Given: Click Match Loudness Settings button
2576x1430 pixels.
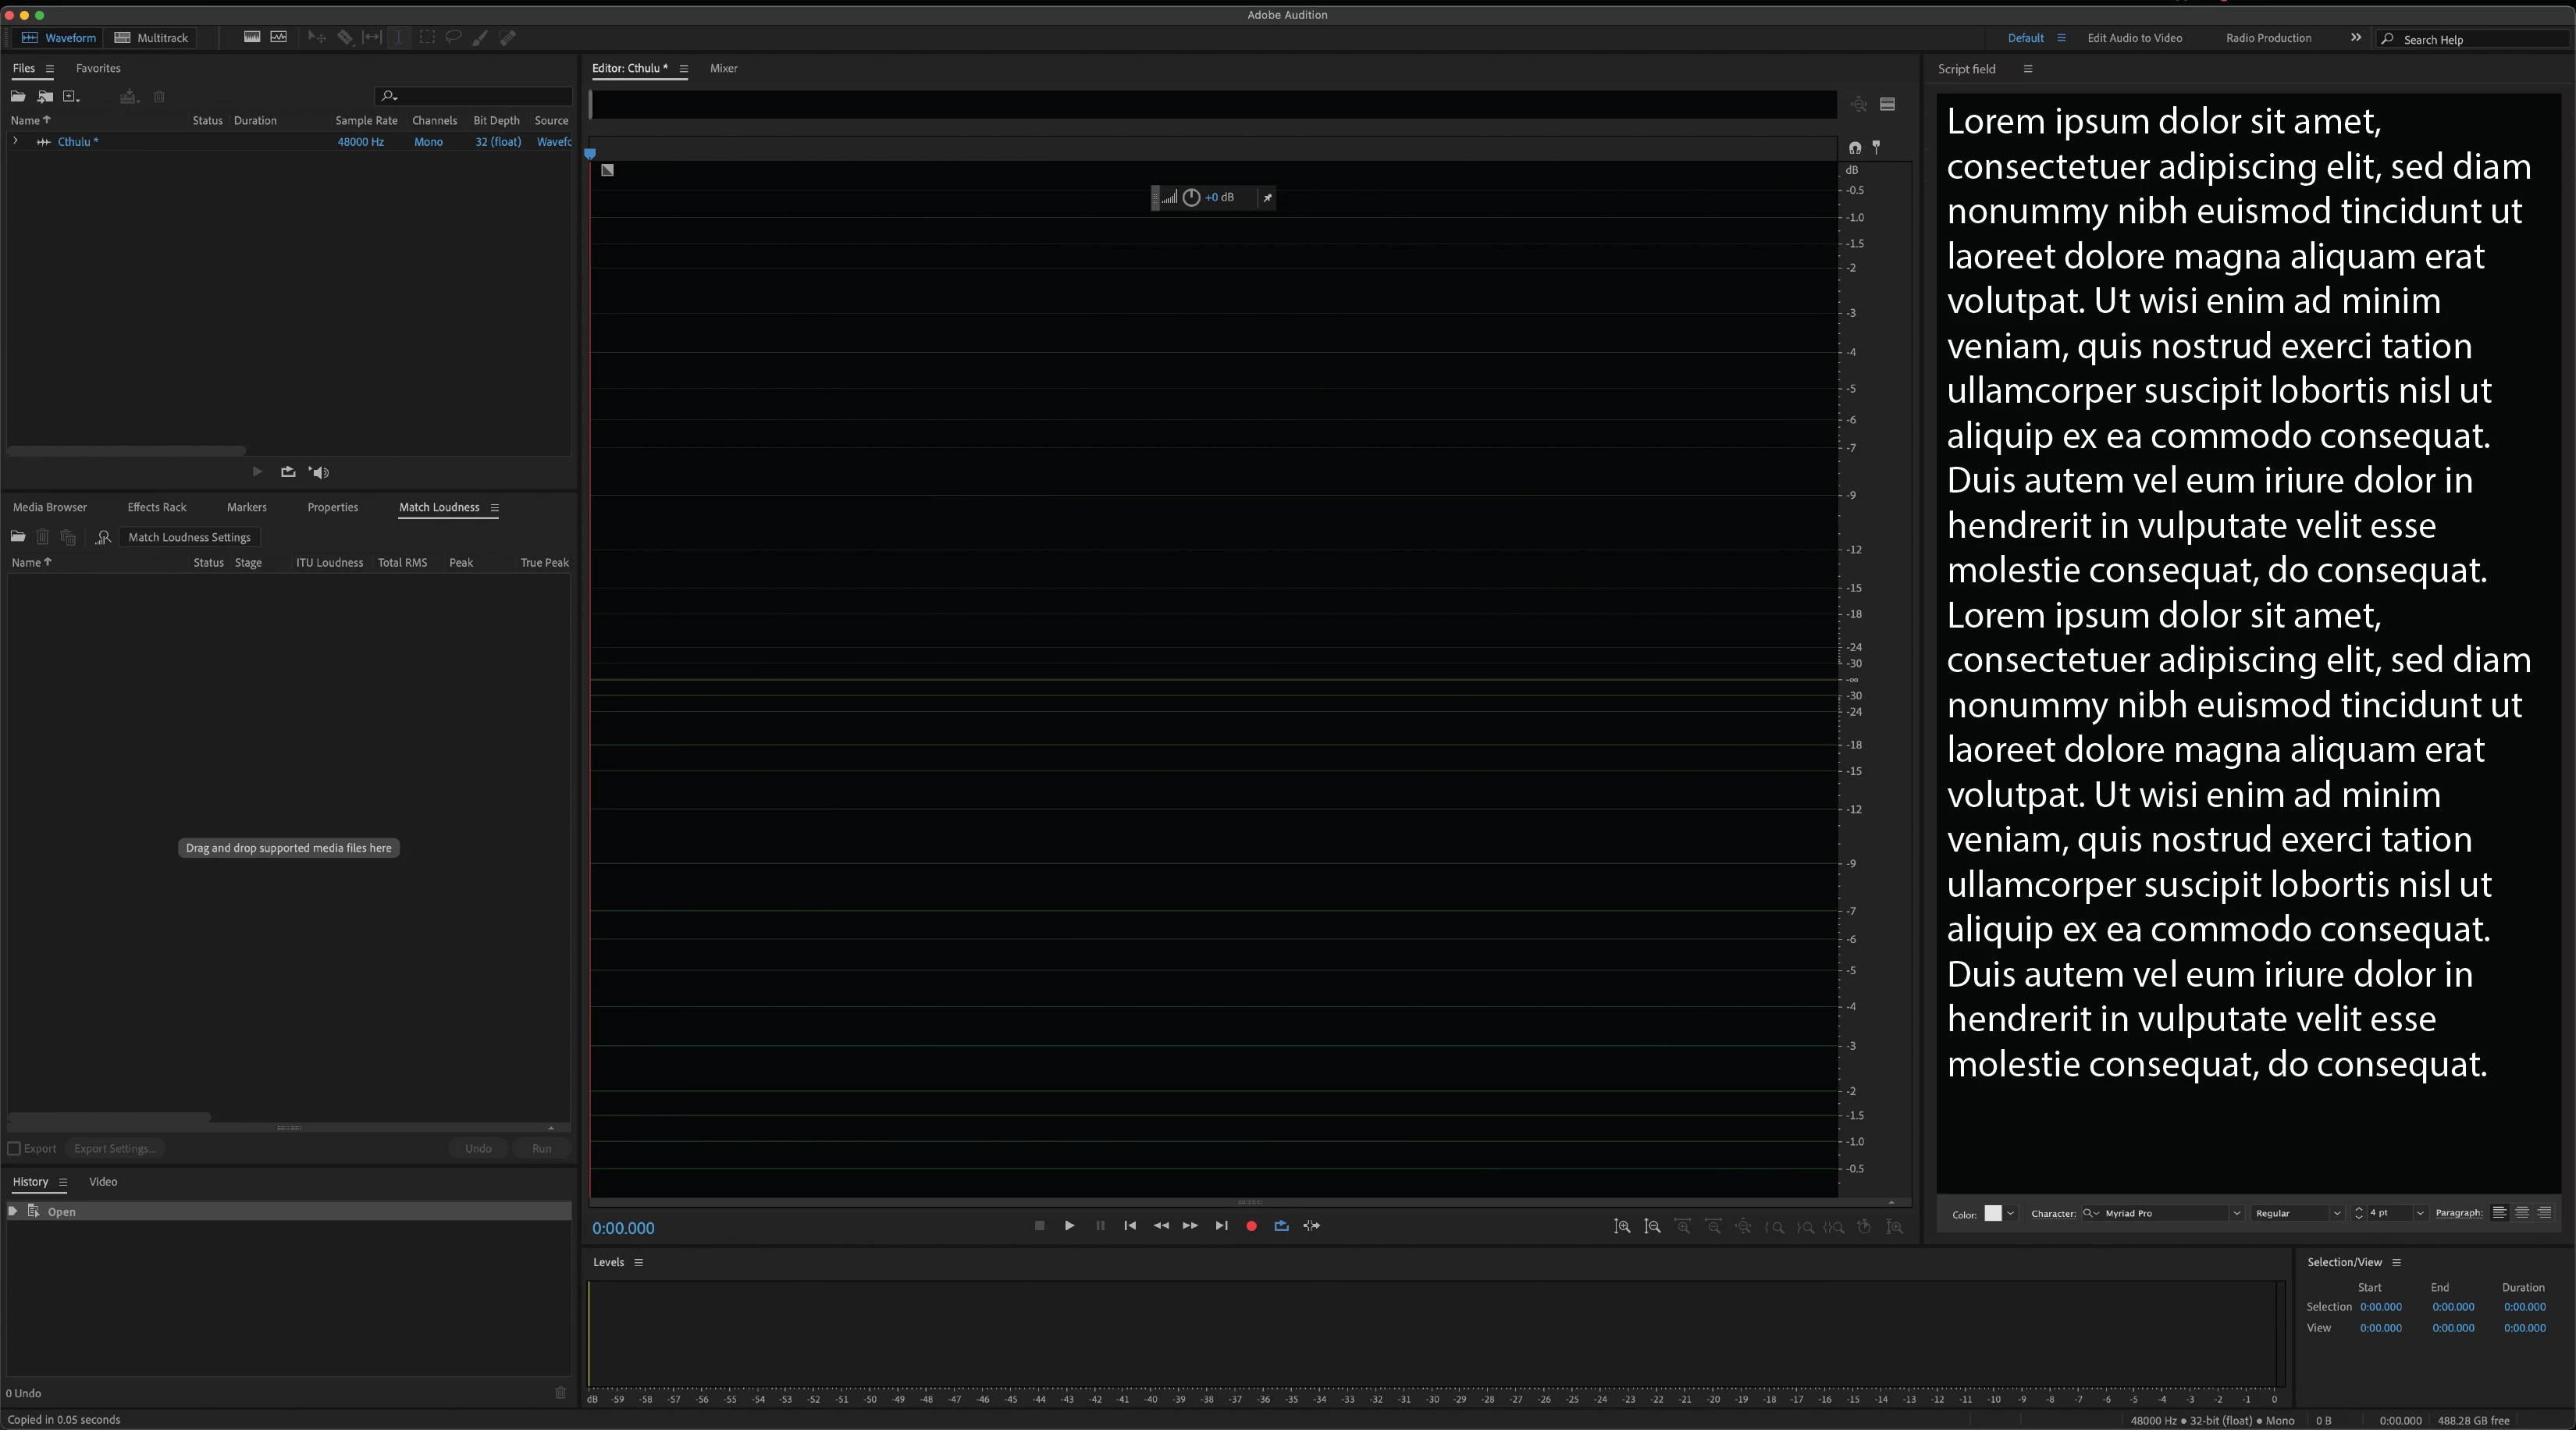Looking at the screenshot, I should (x=189, y=537).
